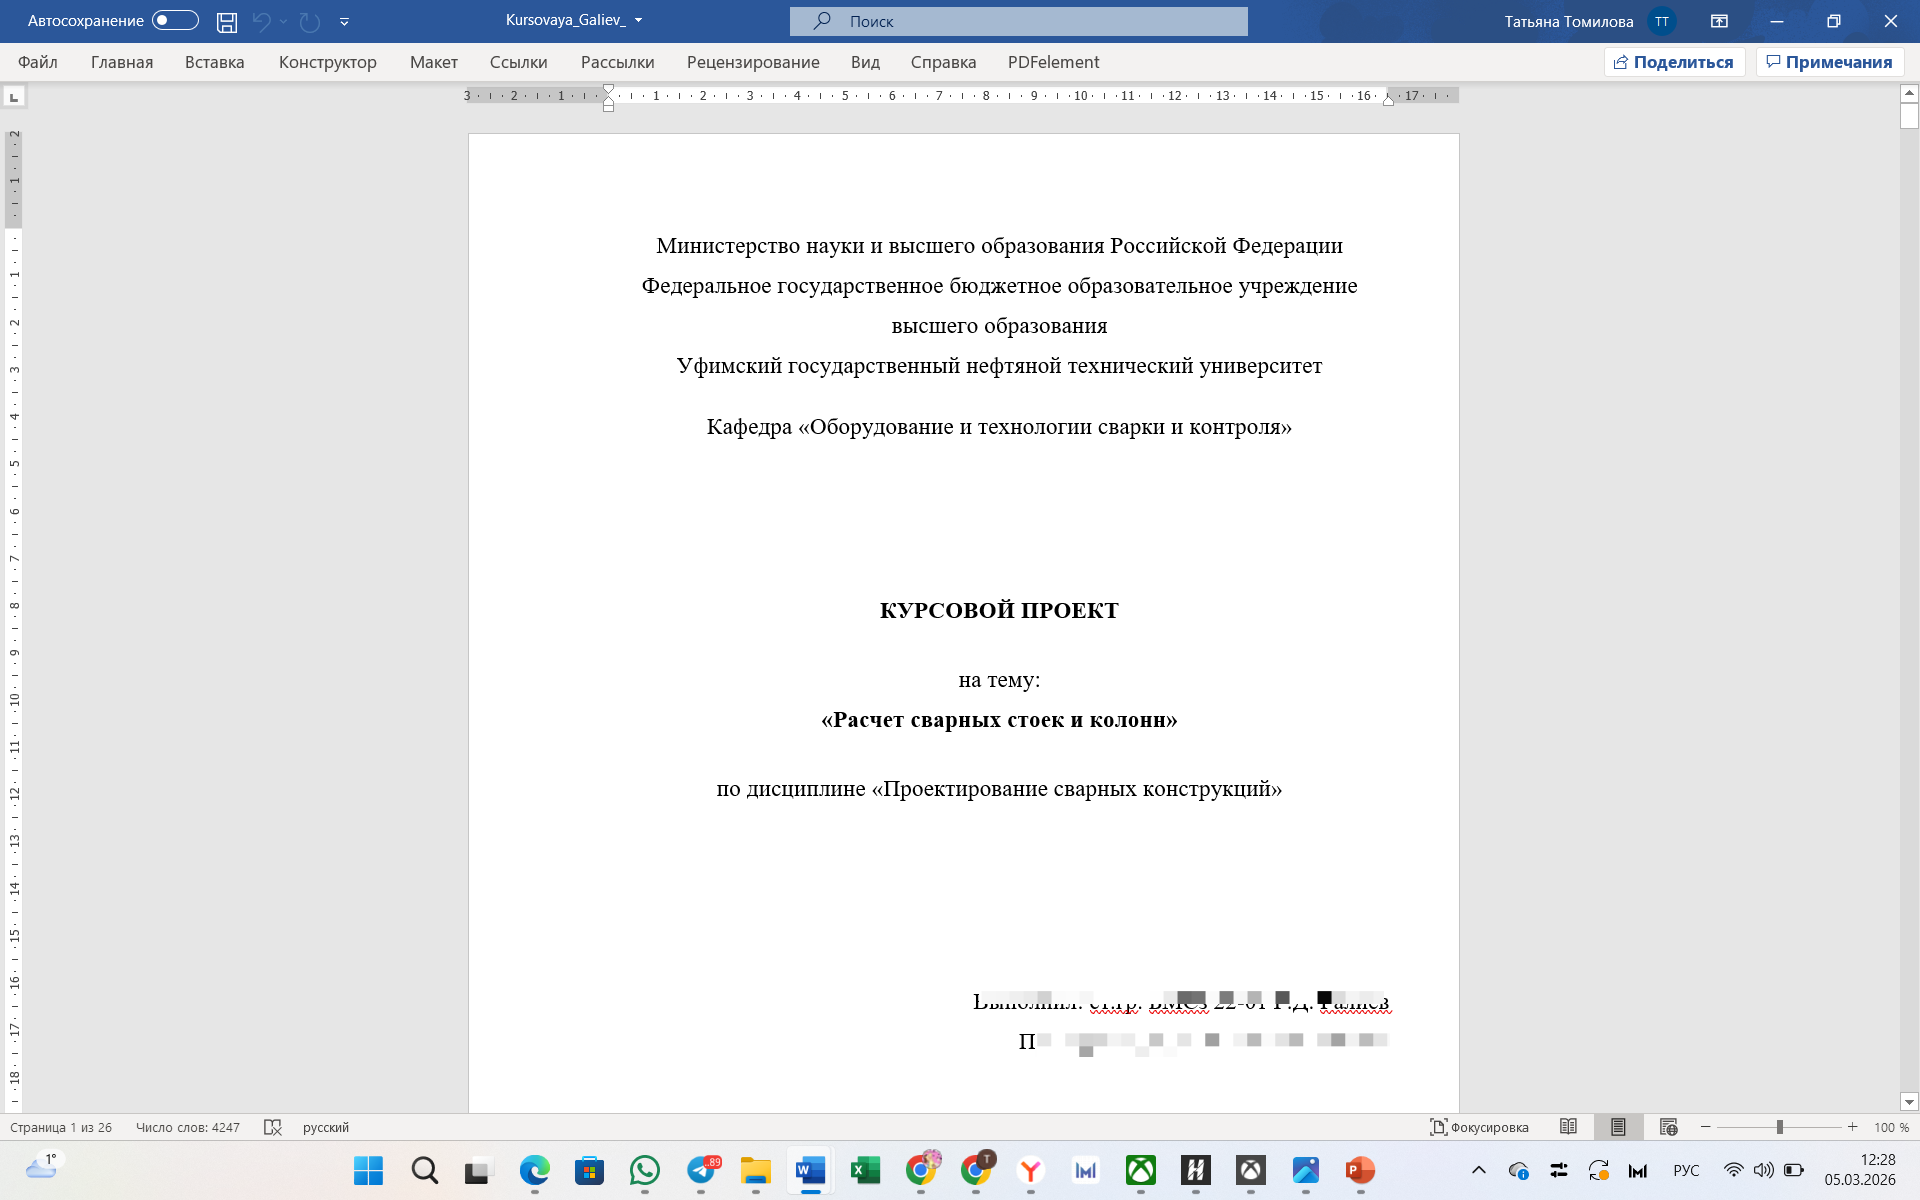Screen dimensions: 1920x1200
Task: Check spelling via proofing status icon
Action: pos(274,1127)
